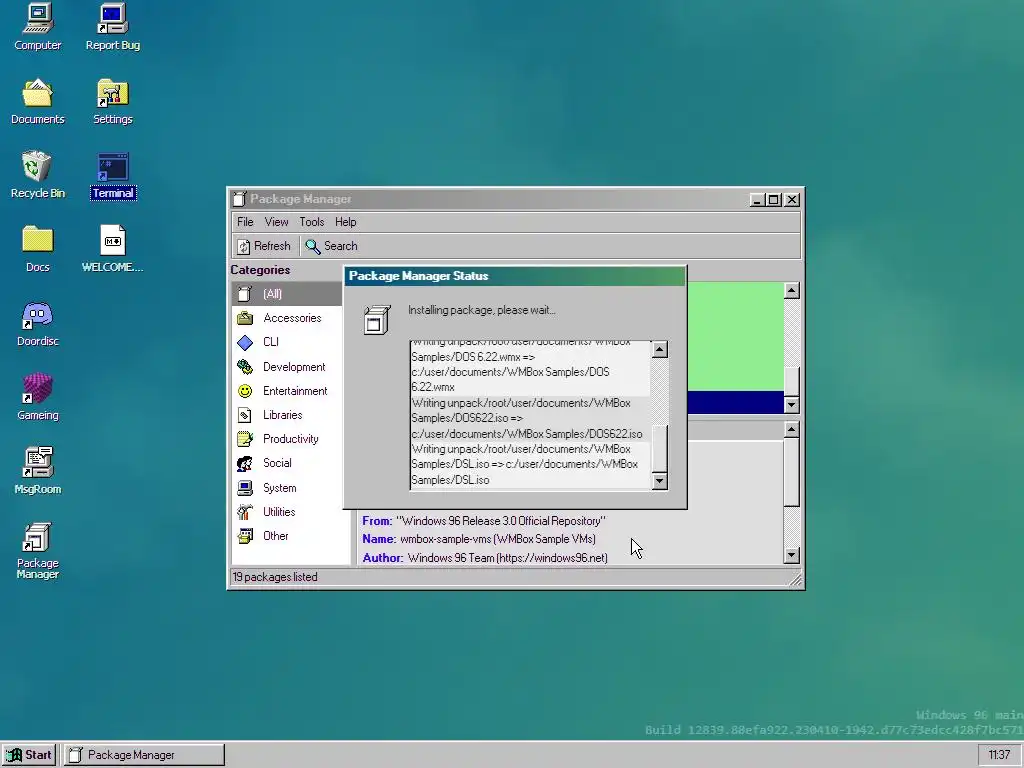The height and width of the screenshot is (768, 1024).
Task: Click 'Installing package, please wait...' text
Action: (x=481, y=310)
